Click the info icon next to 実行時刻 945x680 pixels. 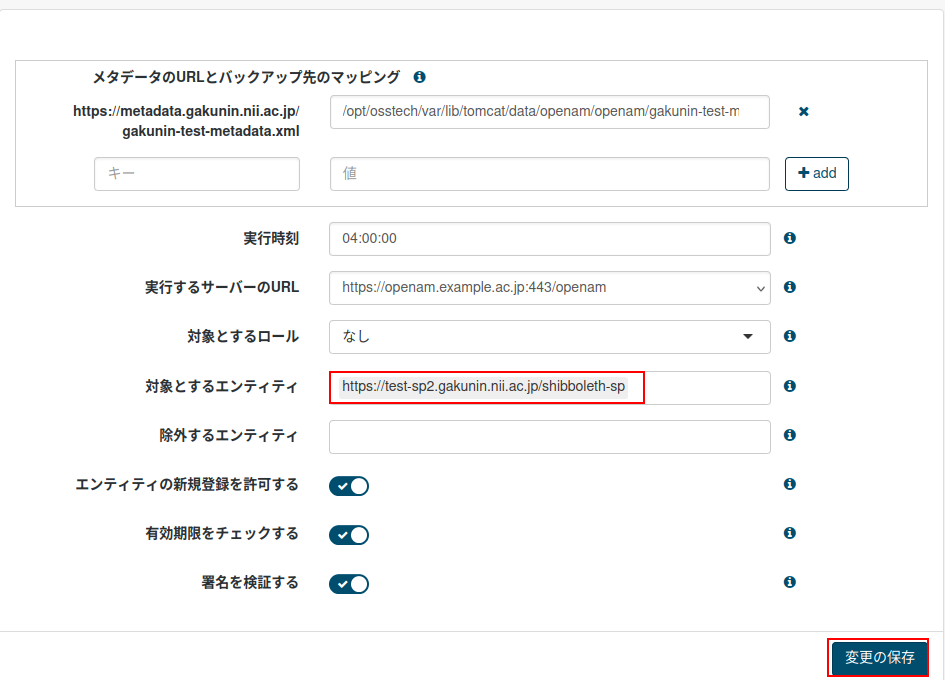789,239
